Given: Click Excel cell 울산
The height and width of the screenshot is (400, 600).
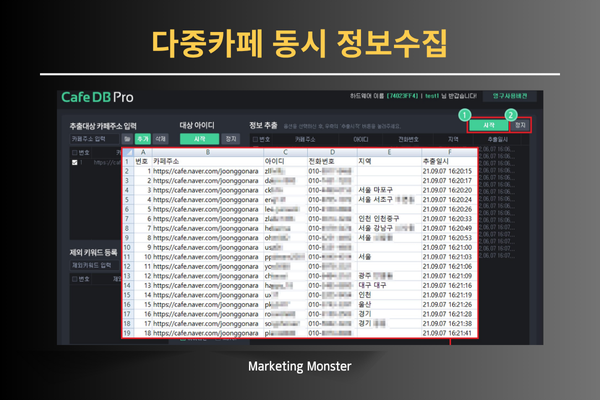Looking at the screenshot, I should tap(389, 304).
